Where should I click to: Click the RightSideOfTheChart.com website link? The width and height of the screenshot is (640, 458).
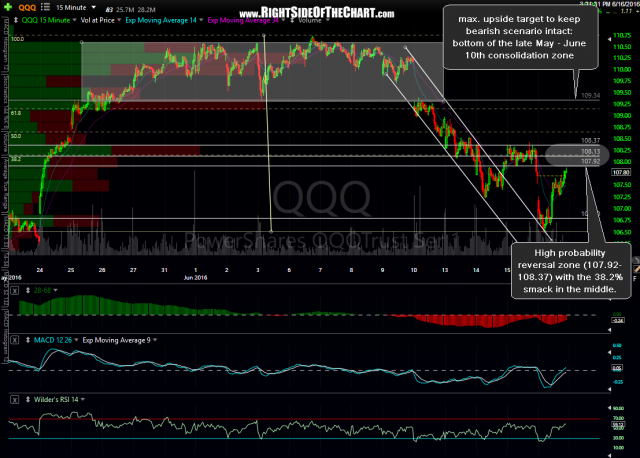(317, 13)
